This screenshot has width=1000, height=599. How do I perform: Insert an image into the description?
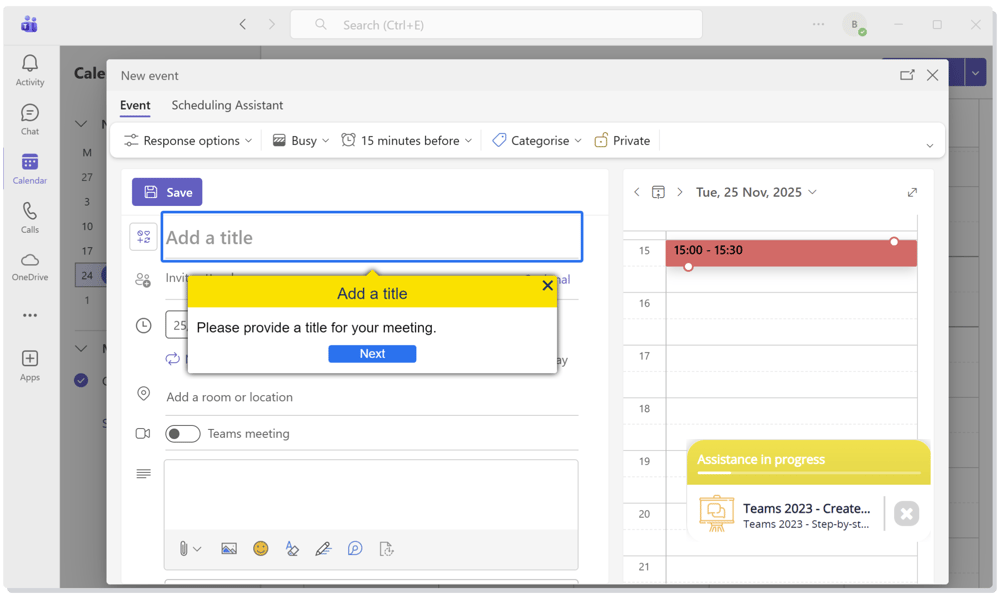229,548
